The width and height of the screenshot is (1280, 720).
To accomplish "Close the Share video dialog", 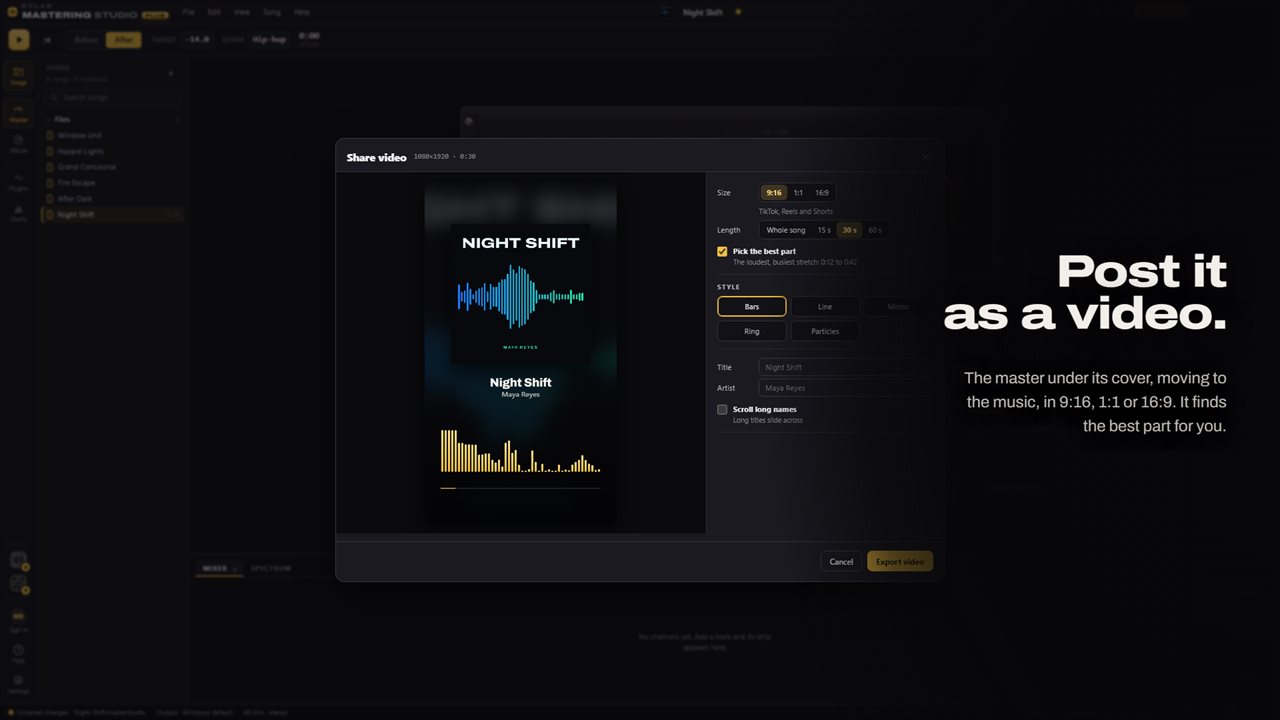I will pos(926,157).
